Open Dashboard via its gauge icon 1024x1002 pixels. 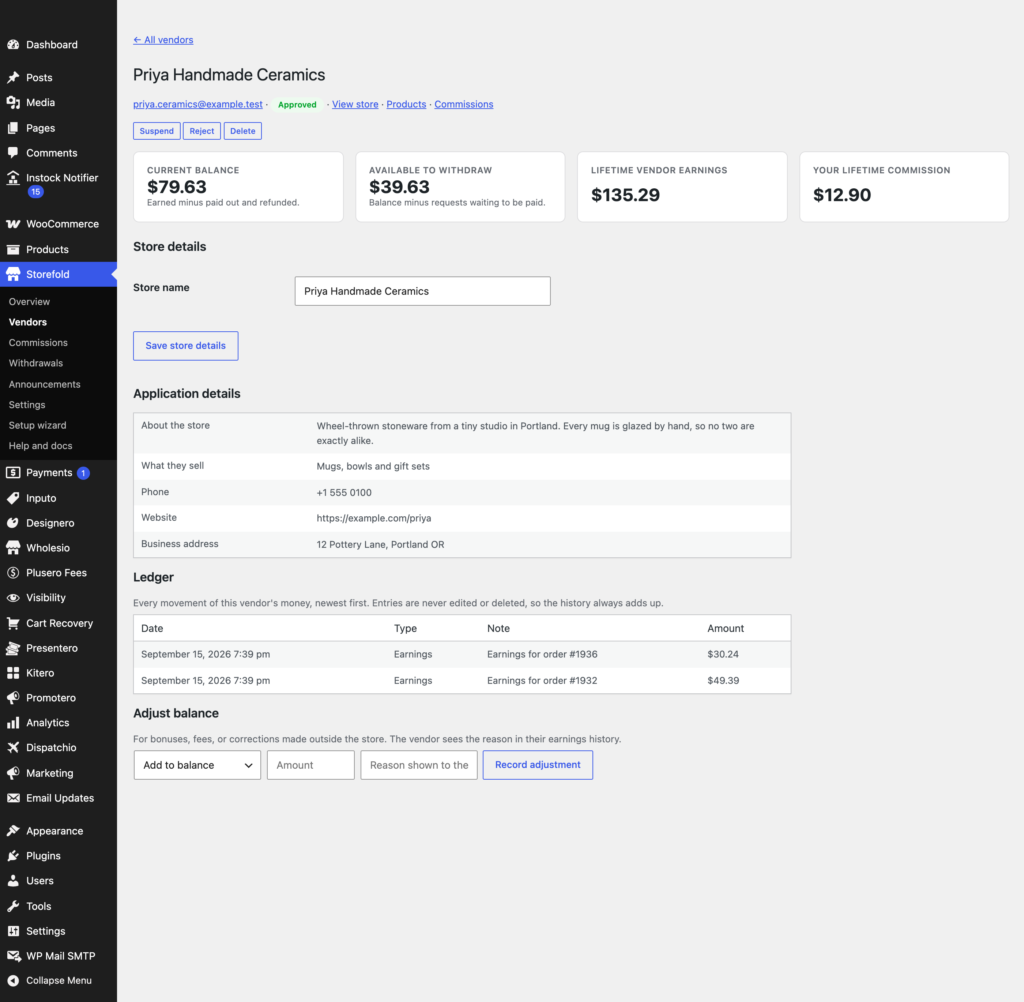tap(13, 44)
